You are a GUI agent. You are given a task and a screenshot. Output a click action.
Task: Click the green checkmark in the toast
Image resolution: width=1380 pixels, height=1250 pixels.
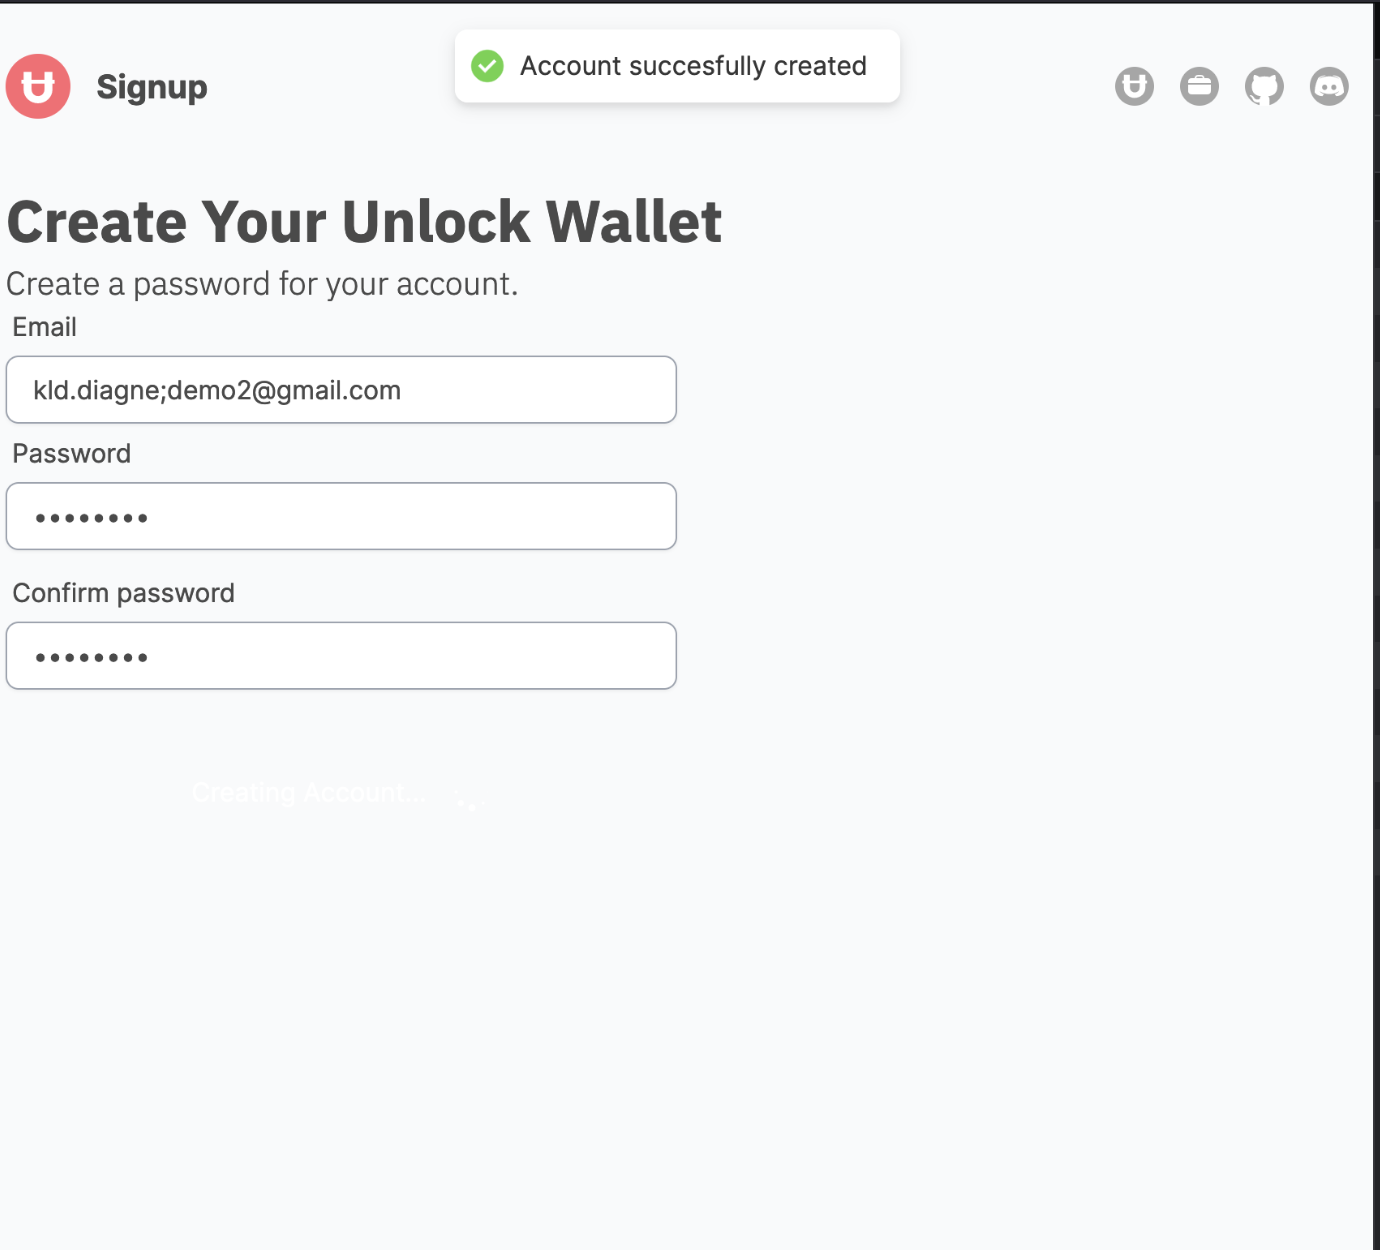click(x=487, y=66)
